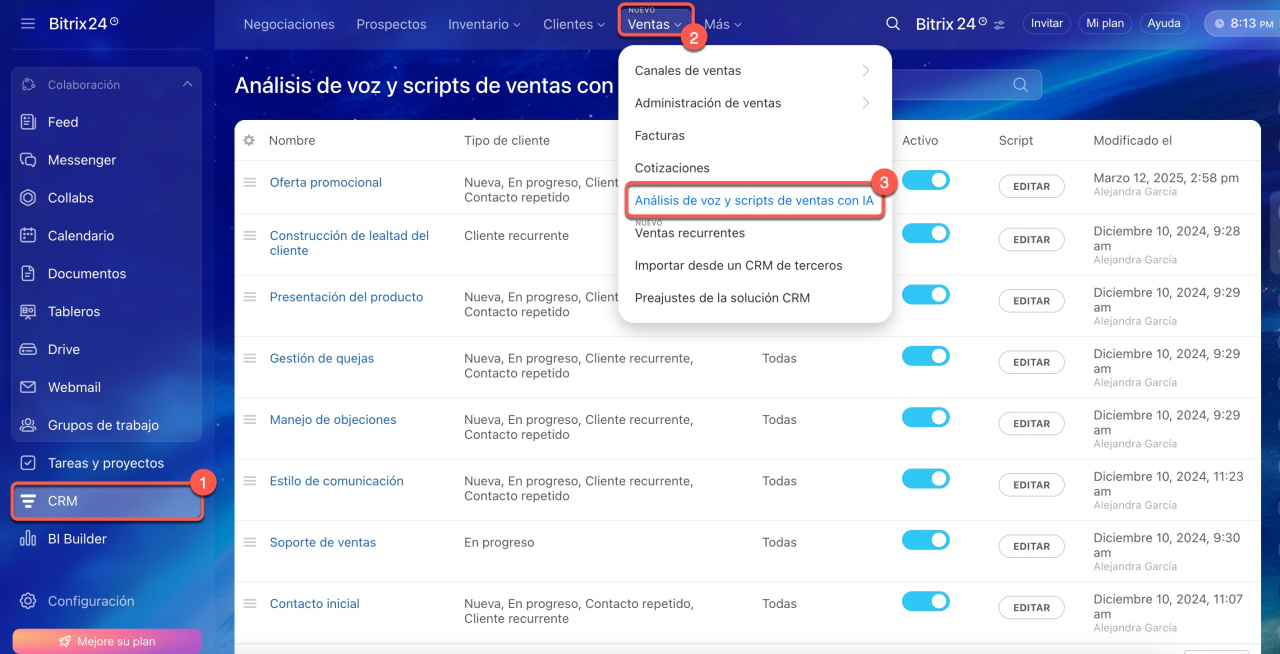Viewport: 1280px width, 654px height.
Task: Click EDITAR button for Soporte de ventas
Action: [1031, 546]
